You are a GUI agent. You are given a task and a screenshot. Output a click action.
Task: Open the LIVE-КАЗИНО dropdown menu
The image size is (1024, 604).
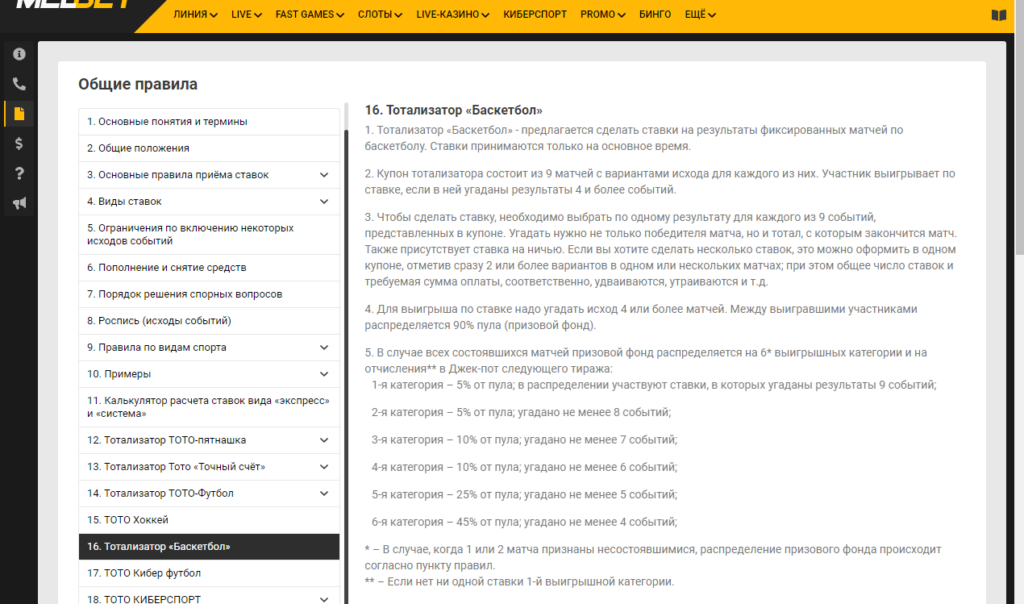[x=453, y=14]
